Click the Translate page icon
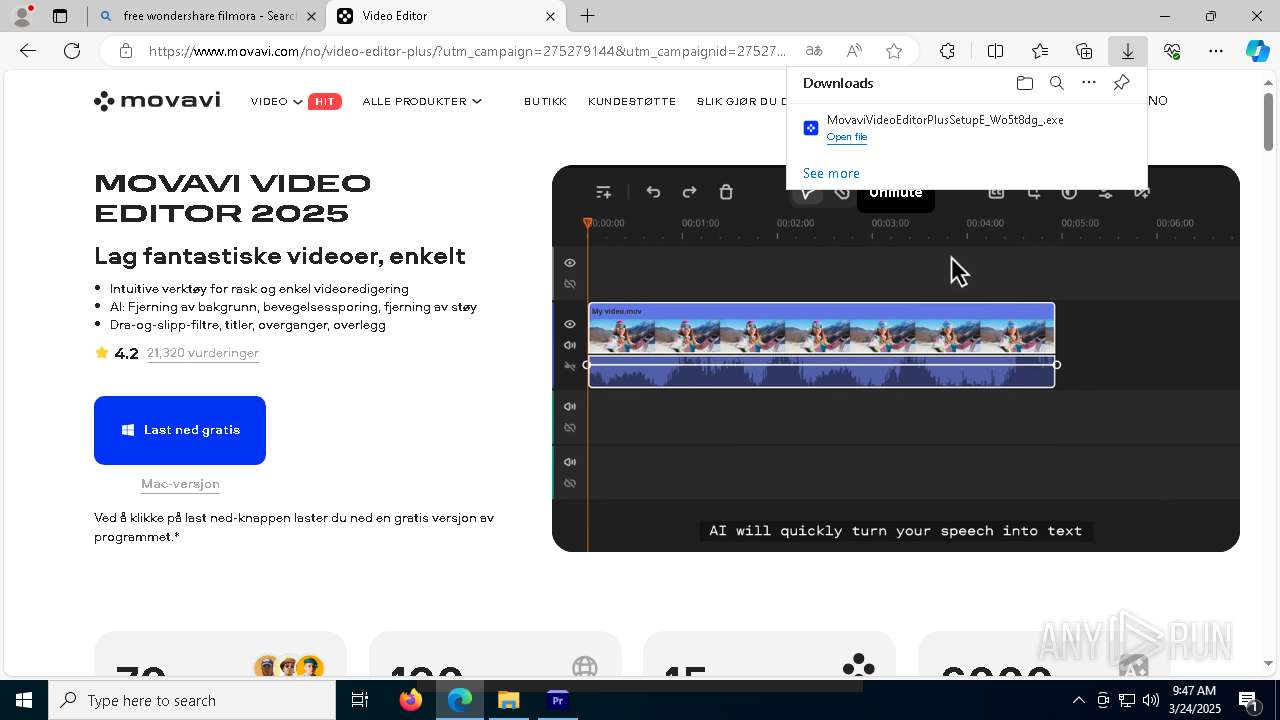The image size is (1280, 720). (x=814, y=51)
